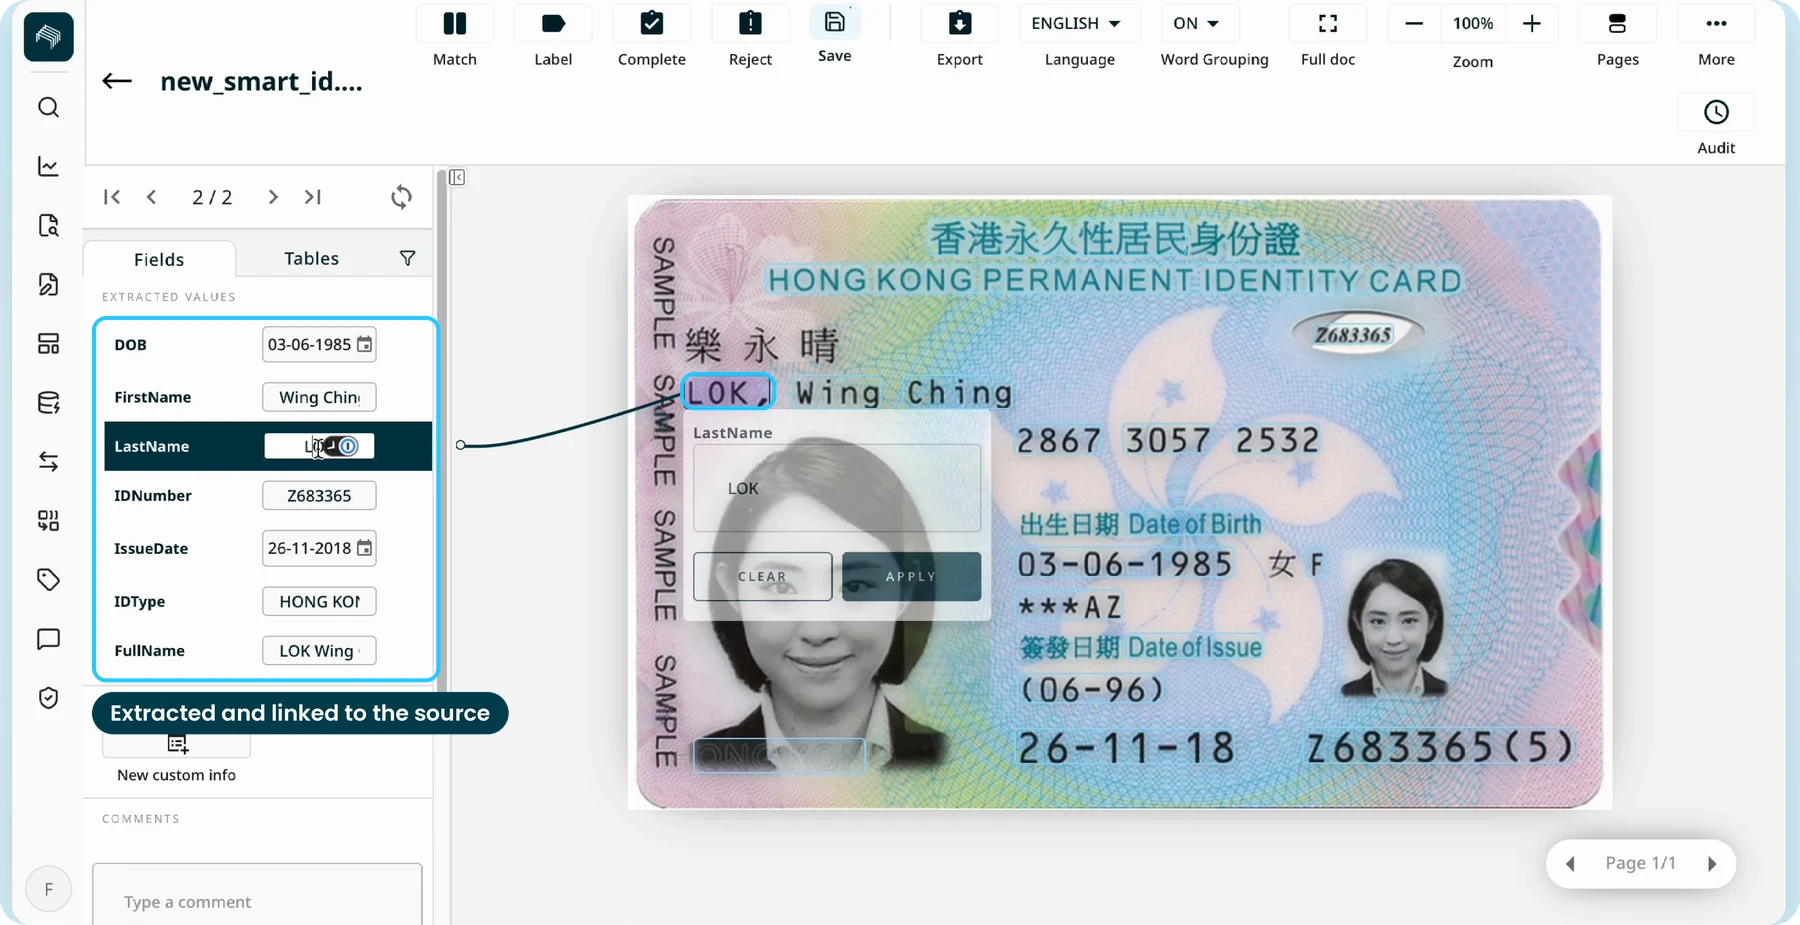Reject the document
The width and height of the screenshot is (1800, 925).
[x=750, y=24]
